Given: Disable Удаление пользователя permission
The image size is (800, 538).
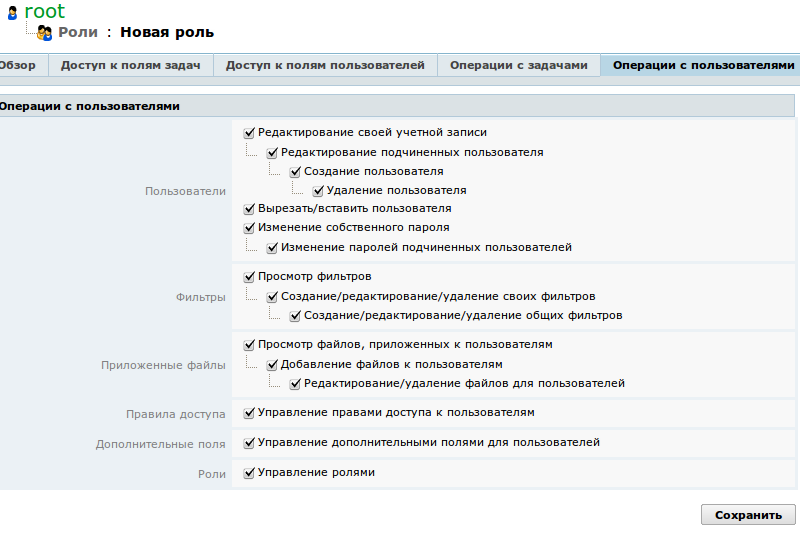Looking at the screenshot, I should pyautogui.click(x=319, y=190).
